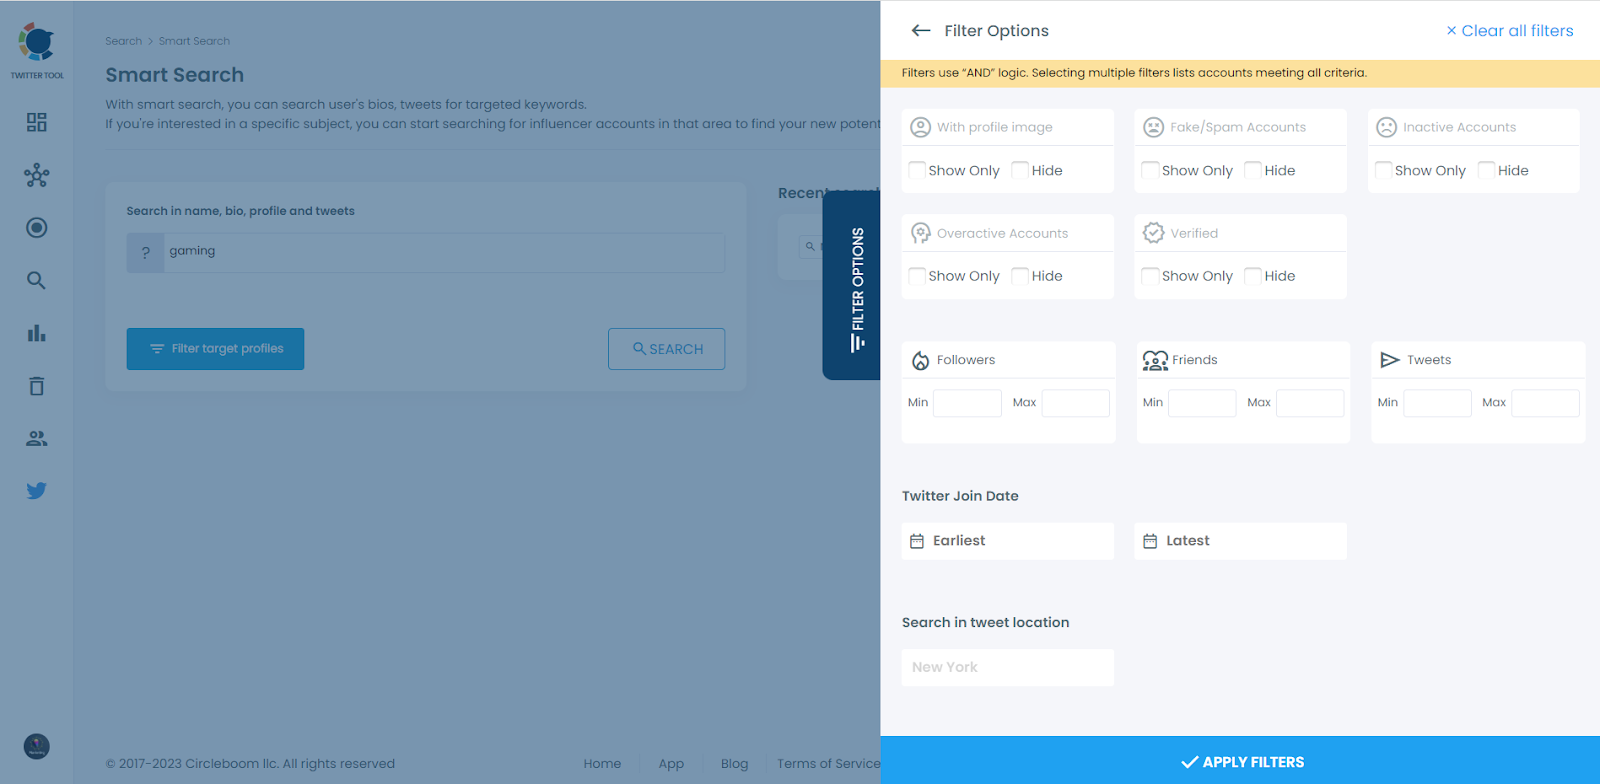Select the magnifier search icon in sidebar
This screenshot has height=784, width=1600.
pos(37,281)
